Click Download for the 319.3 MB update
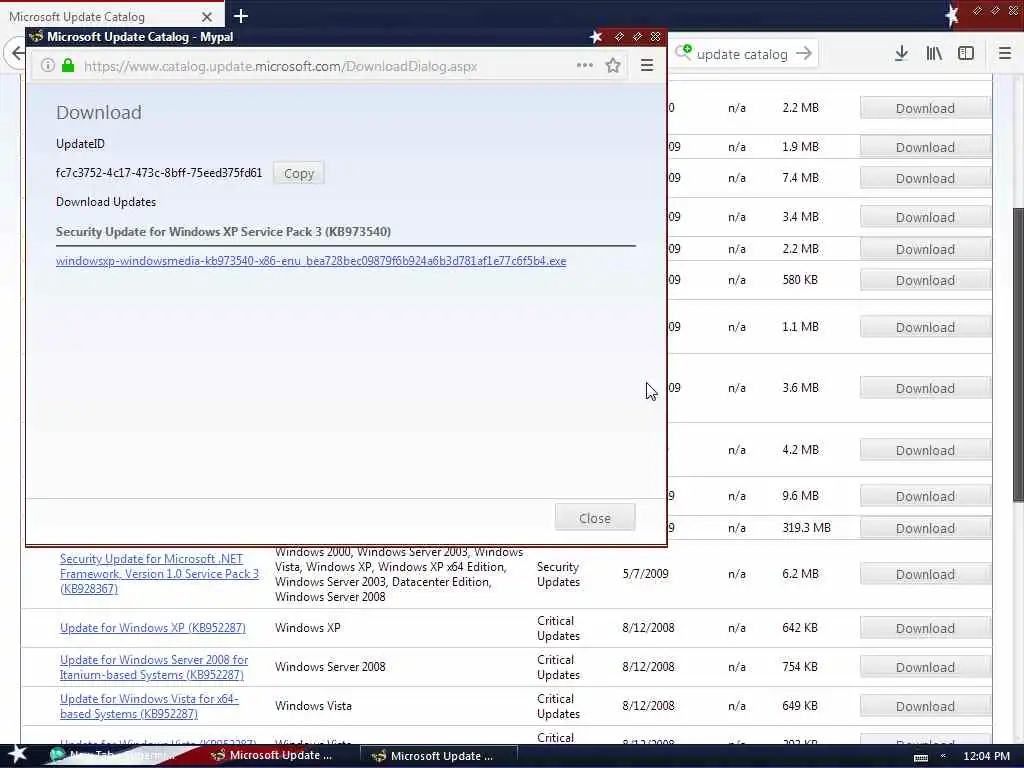Screen dimensions: 1024x768 tap(925, 528)
